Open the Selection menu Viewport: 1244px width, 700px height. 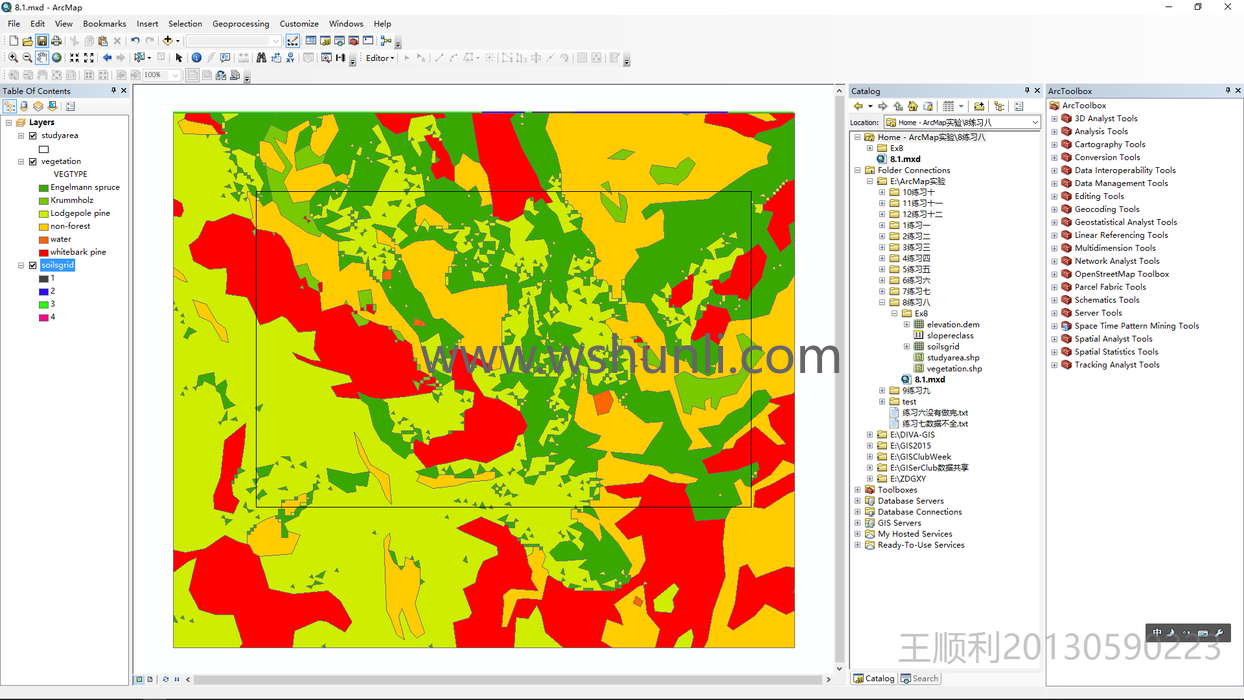185,24
